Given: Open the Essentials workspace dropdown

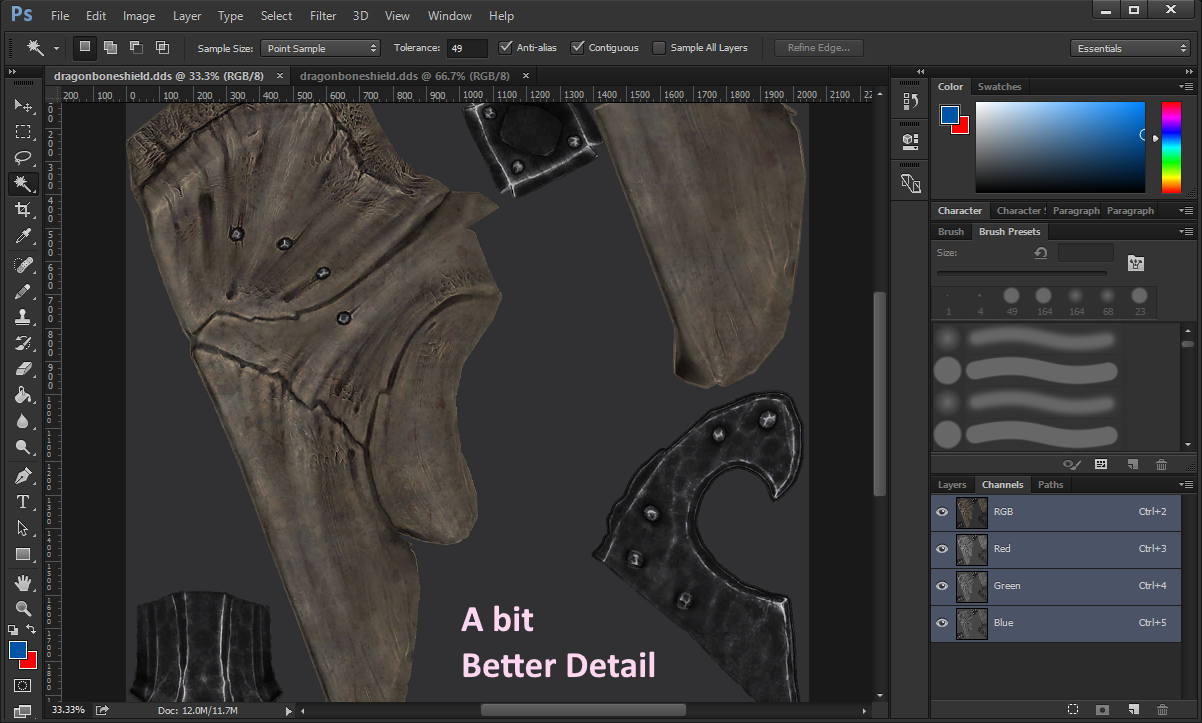Looking at the screenshot, I should [1129, 48].
